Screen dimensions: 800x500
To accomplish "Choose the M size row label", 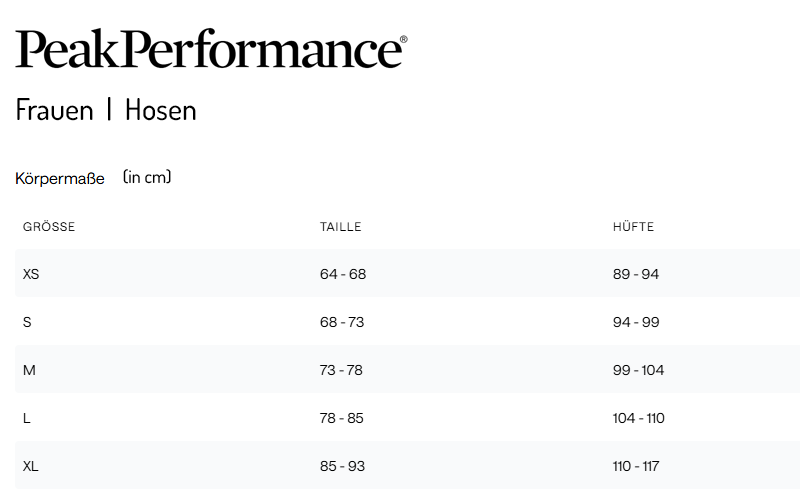I will click(x=29, y=370).
